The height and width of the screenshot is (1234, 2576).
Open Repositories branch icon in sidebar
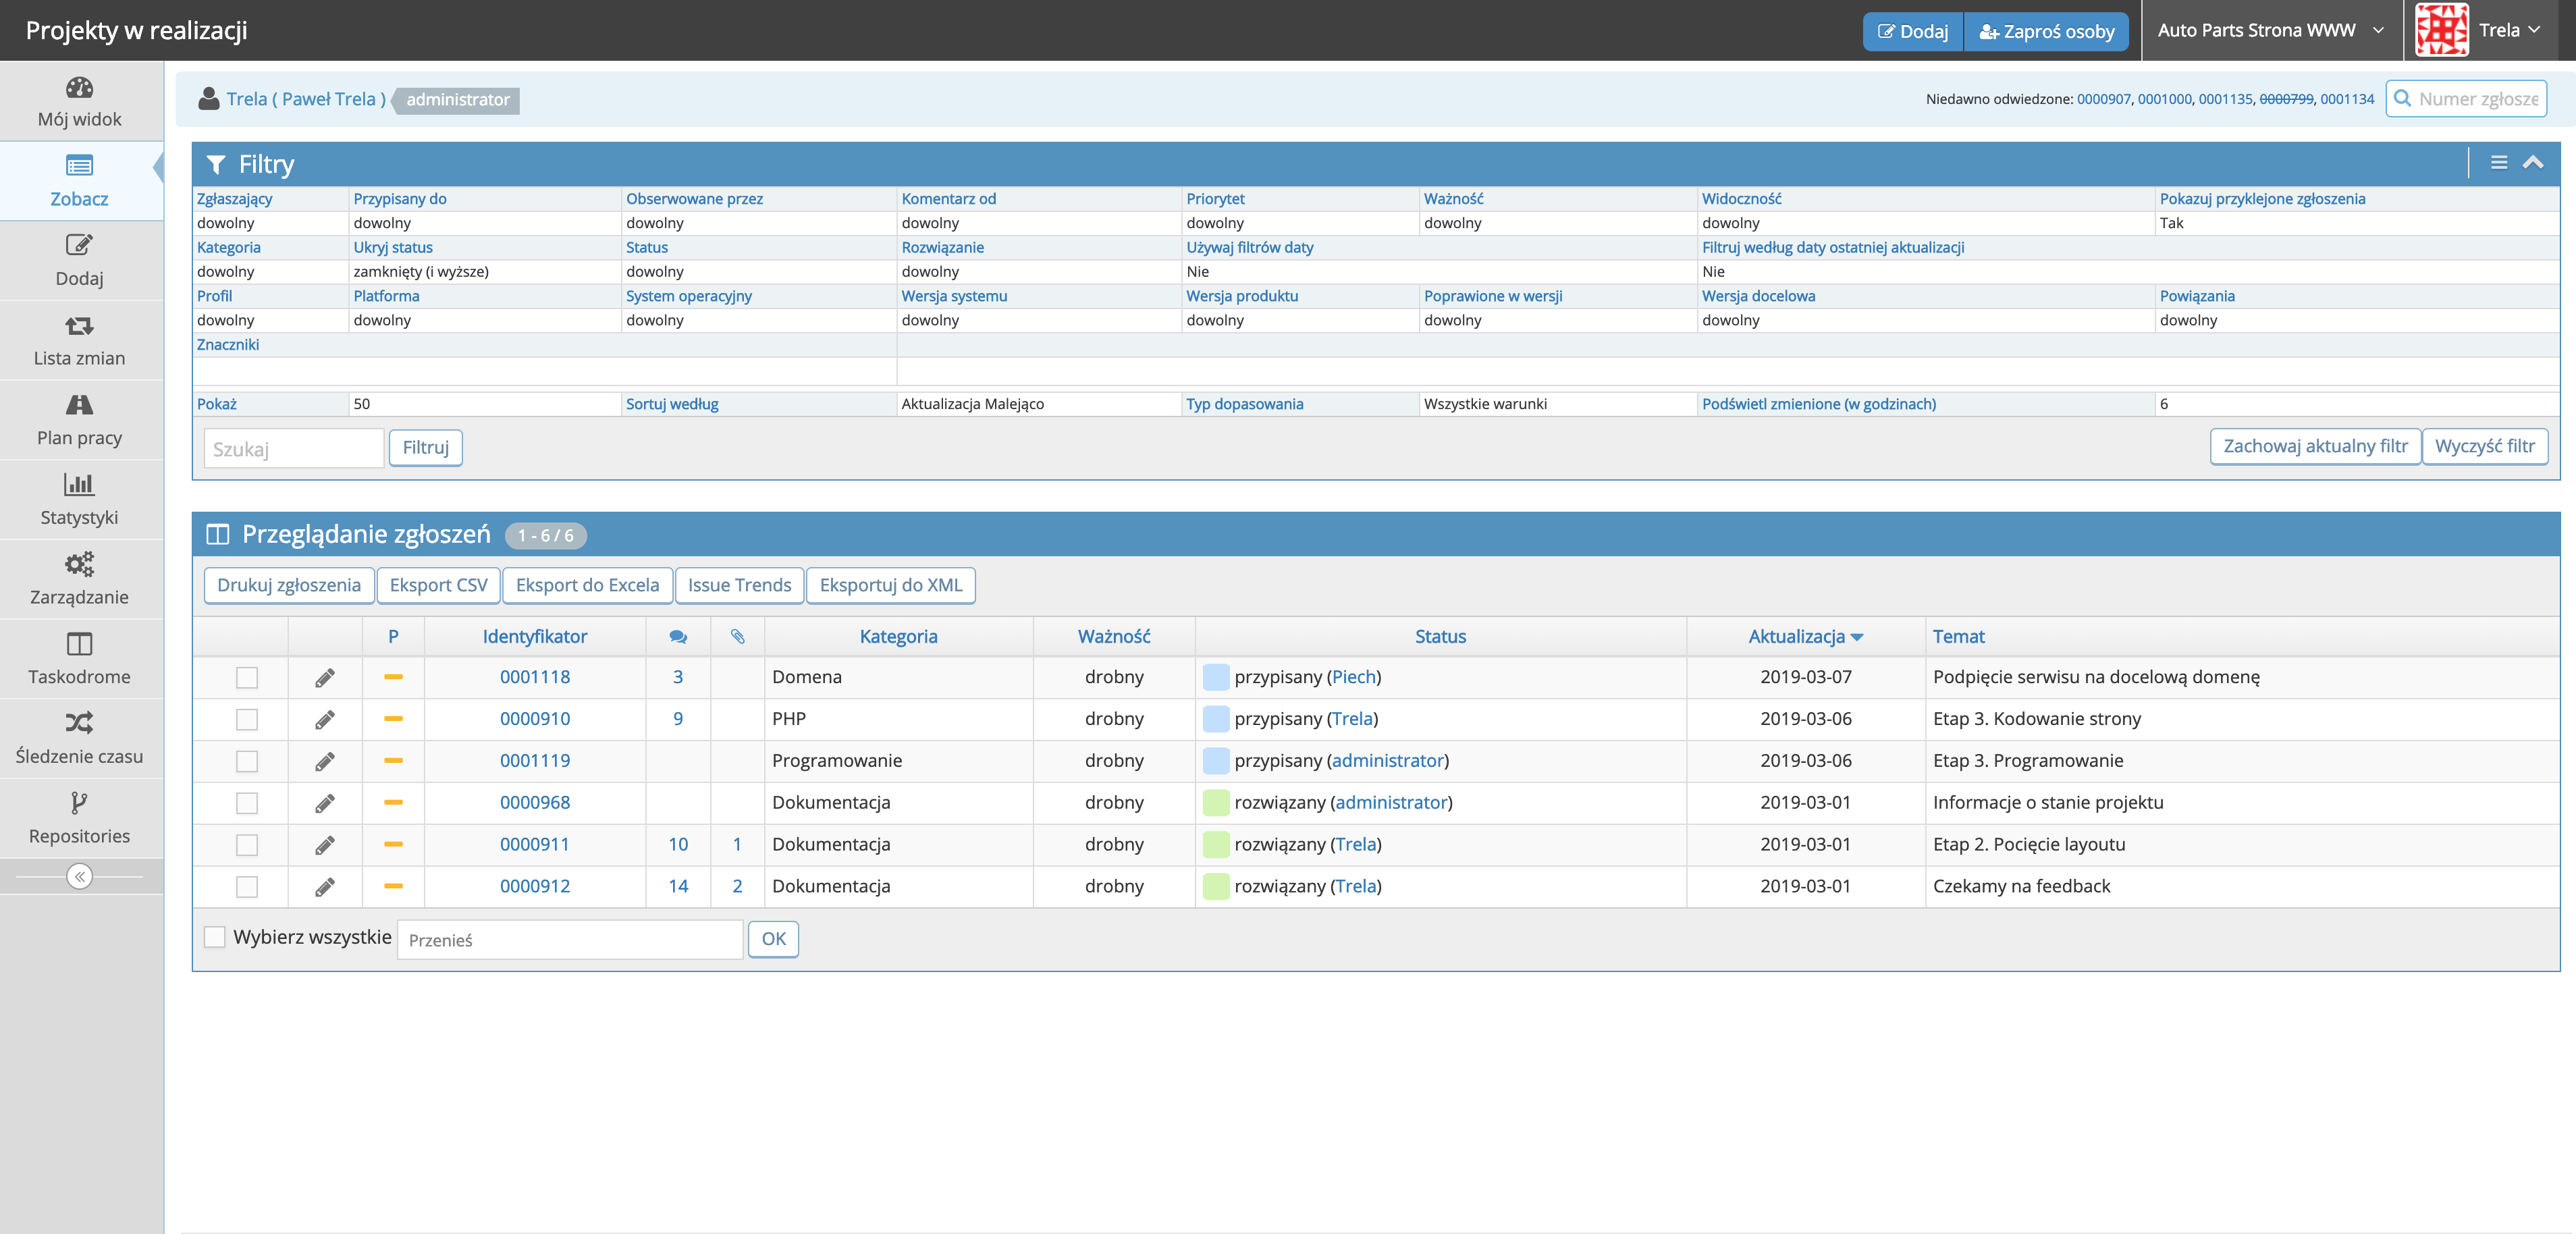79,803
